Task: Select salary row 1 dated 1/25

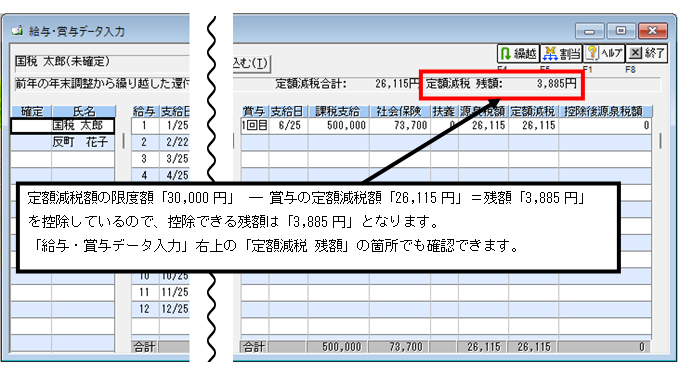Action: tap(160, 126)
